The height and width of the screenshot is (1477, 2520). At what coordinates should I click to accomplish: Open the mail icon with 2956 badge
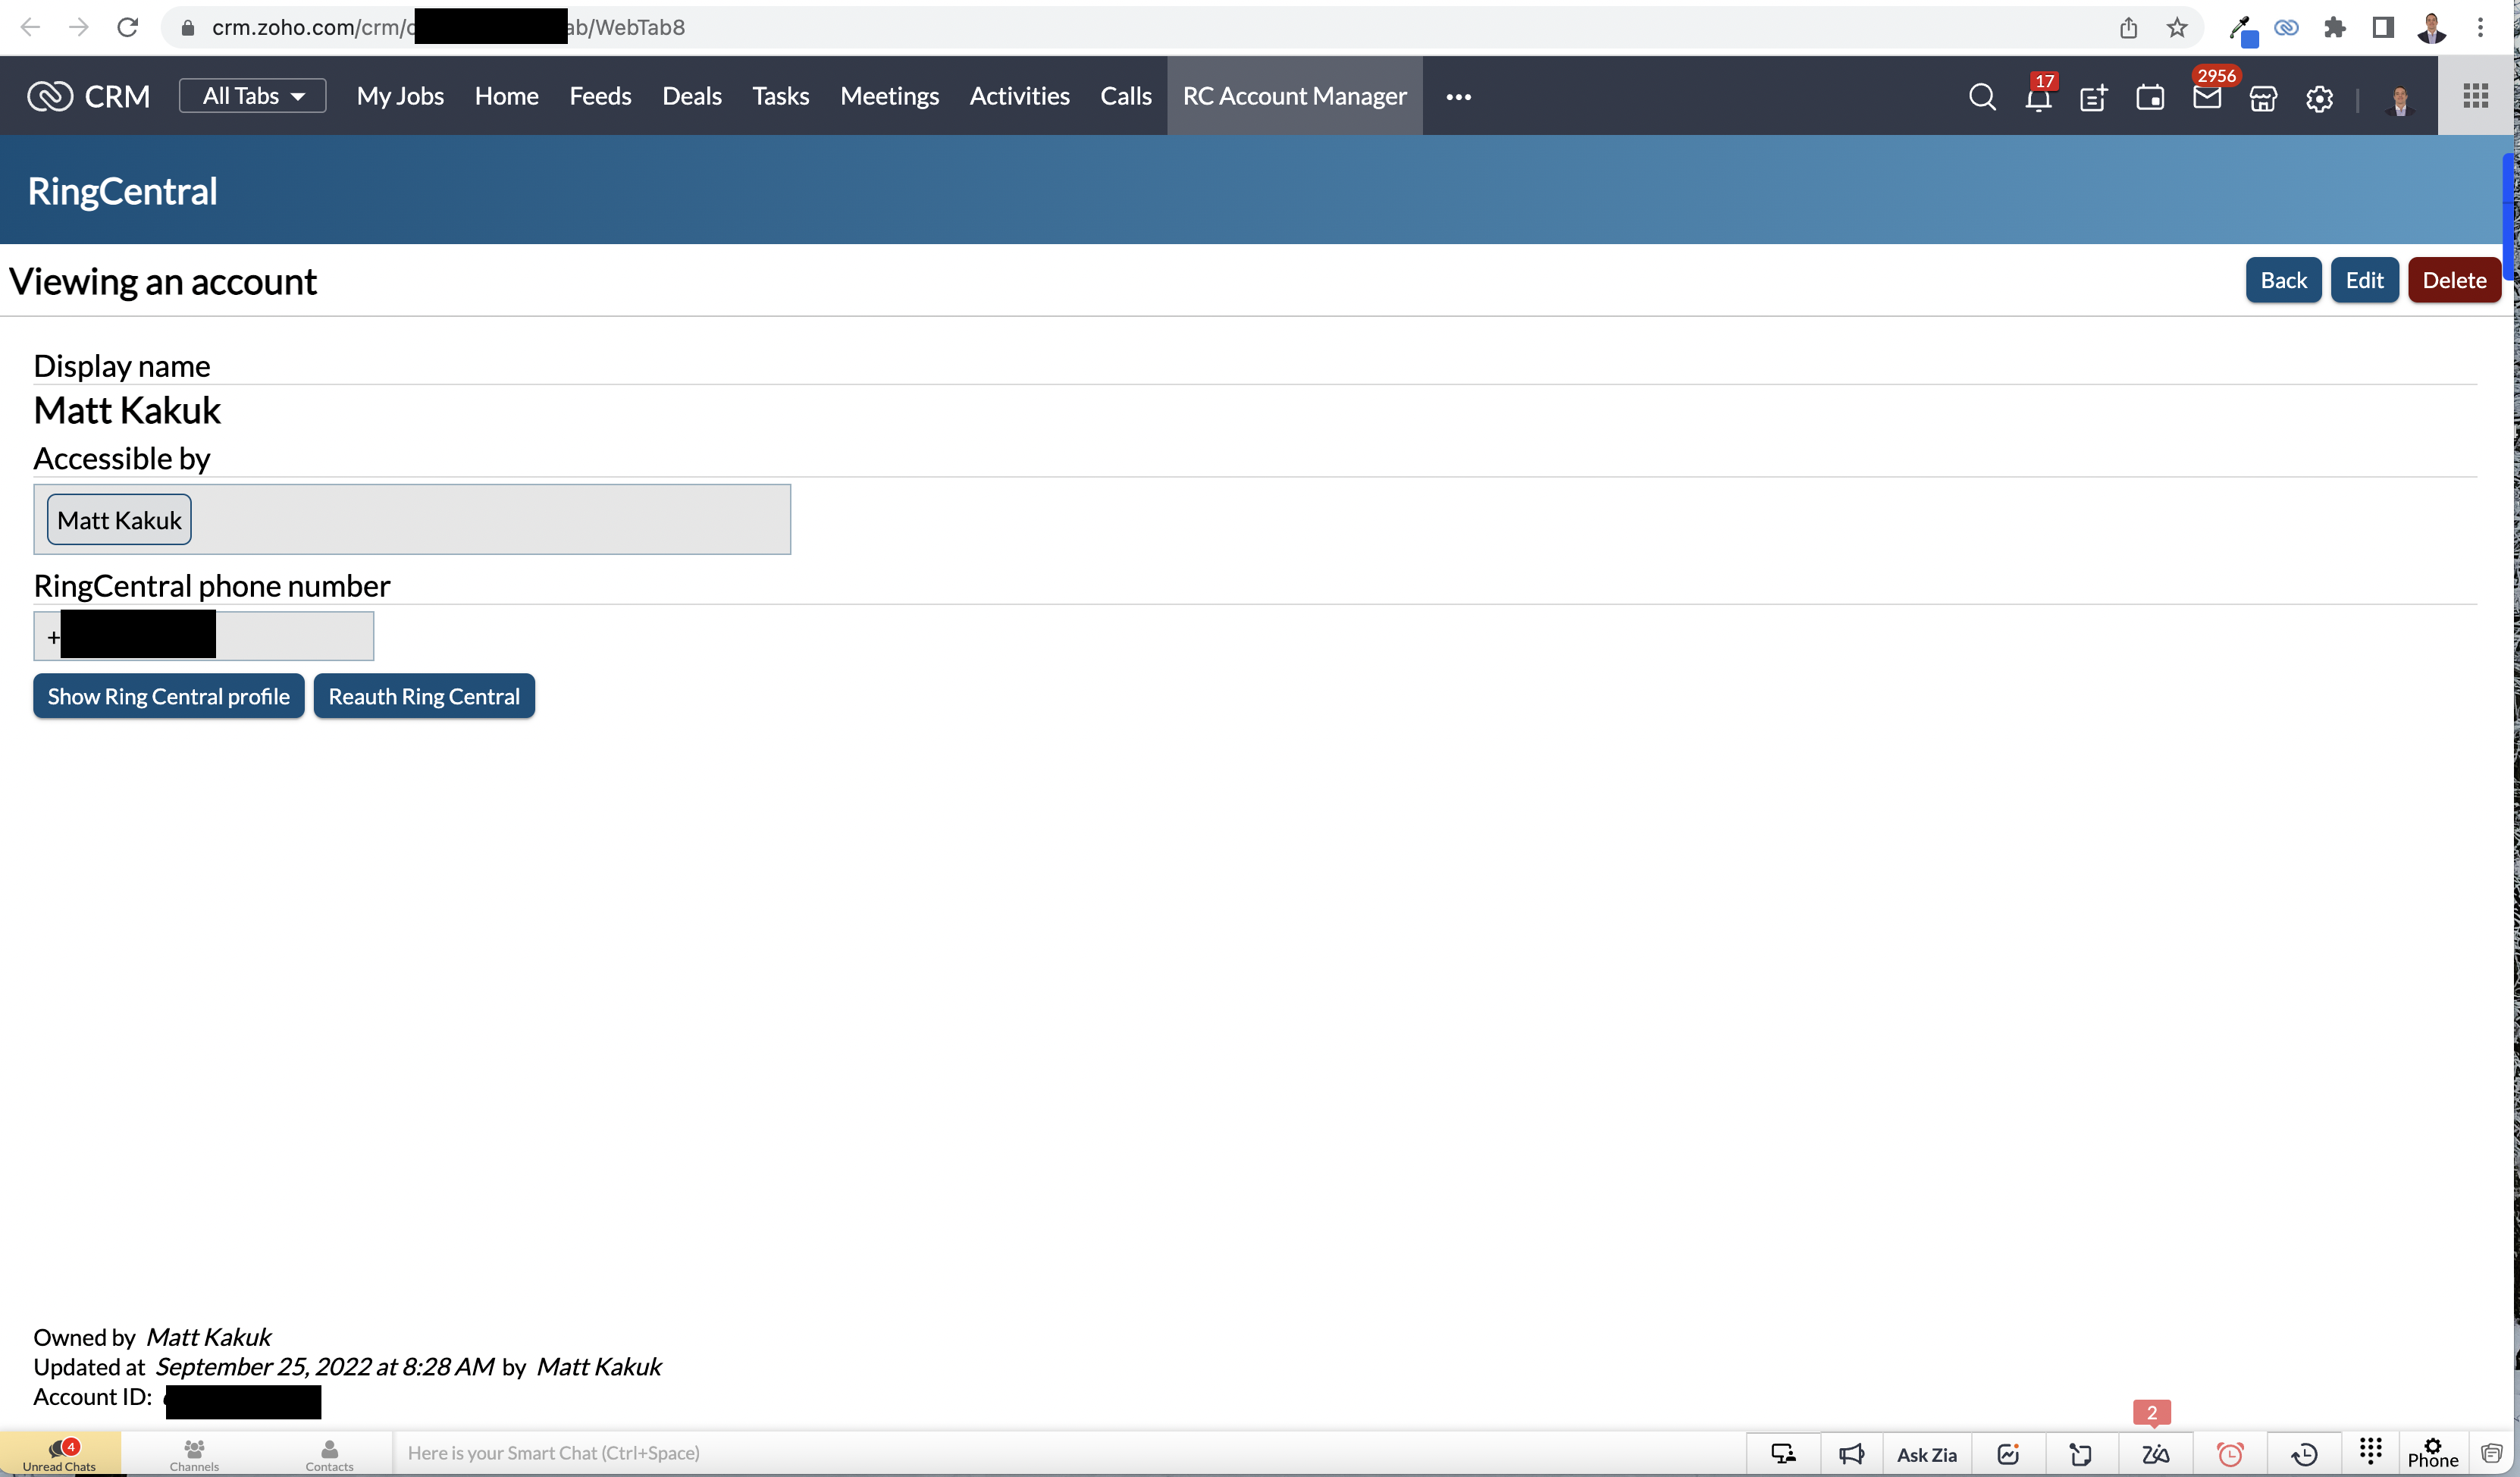click(2207, 97)
